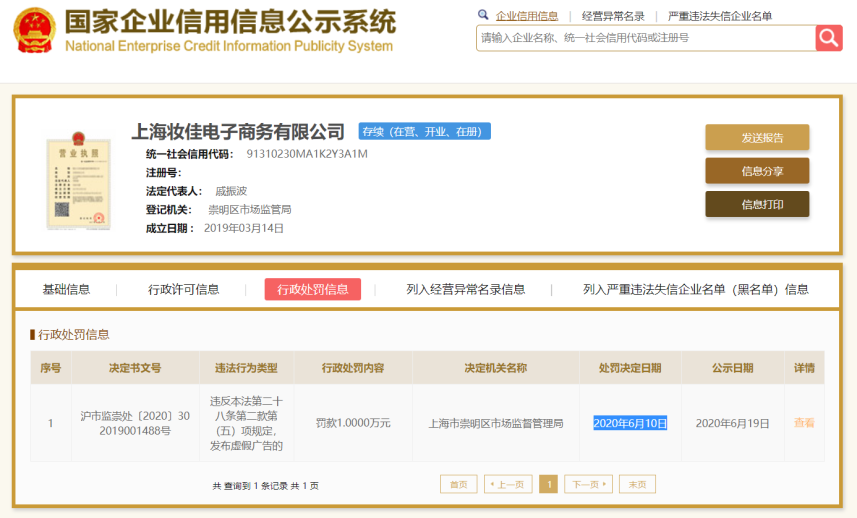Click 查看 to view penalty details
This screenshot has width=857, height=518.
(x=804, y=423)
